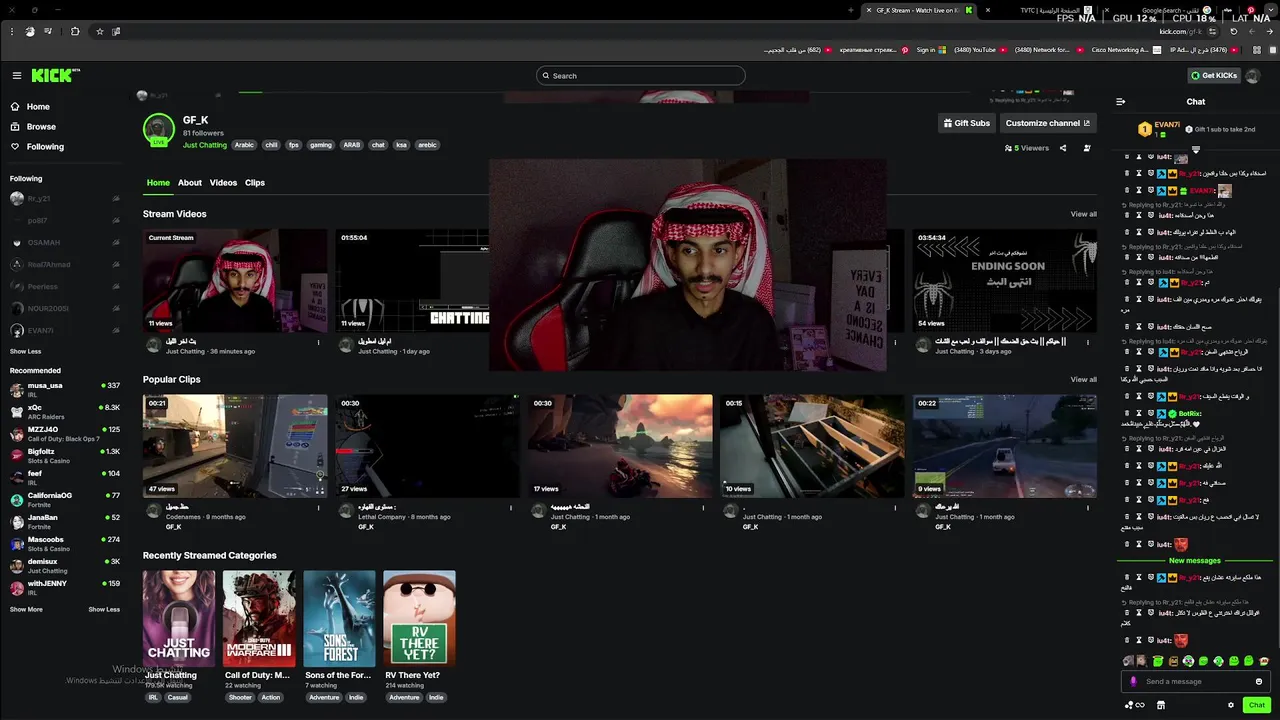Open recommended channel musa_usa
The width and height of the screenshot is (1280, 720).
65,390
